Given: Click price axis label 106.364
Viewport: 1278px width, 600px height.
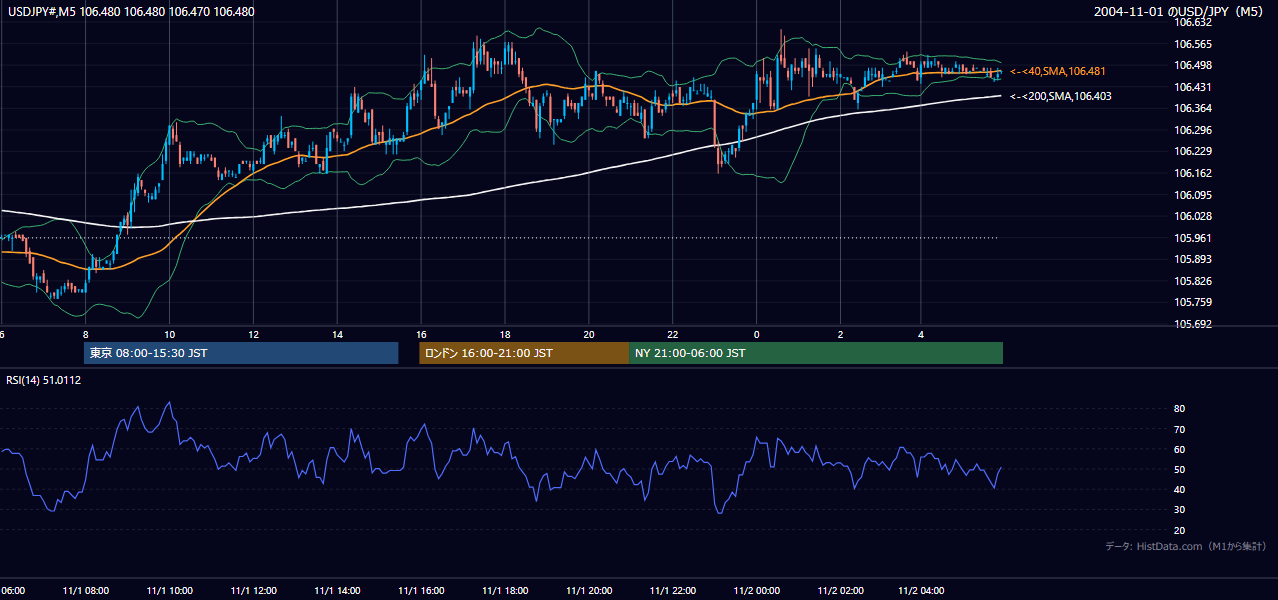Looking at the screenshot, I should [x=1192, y=108].
